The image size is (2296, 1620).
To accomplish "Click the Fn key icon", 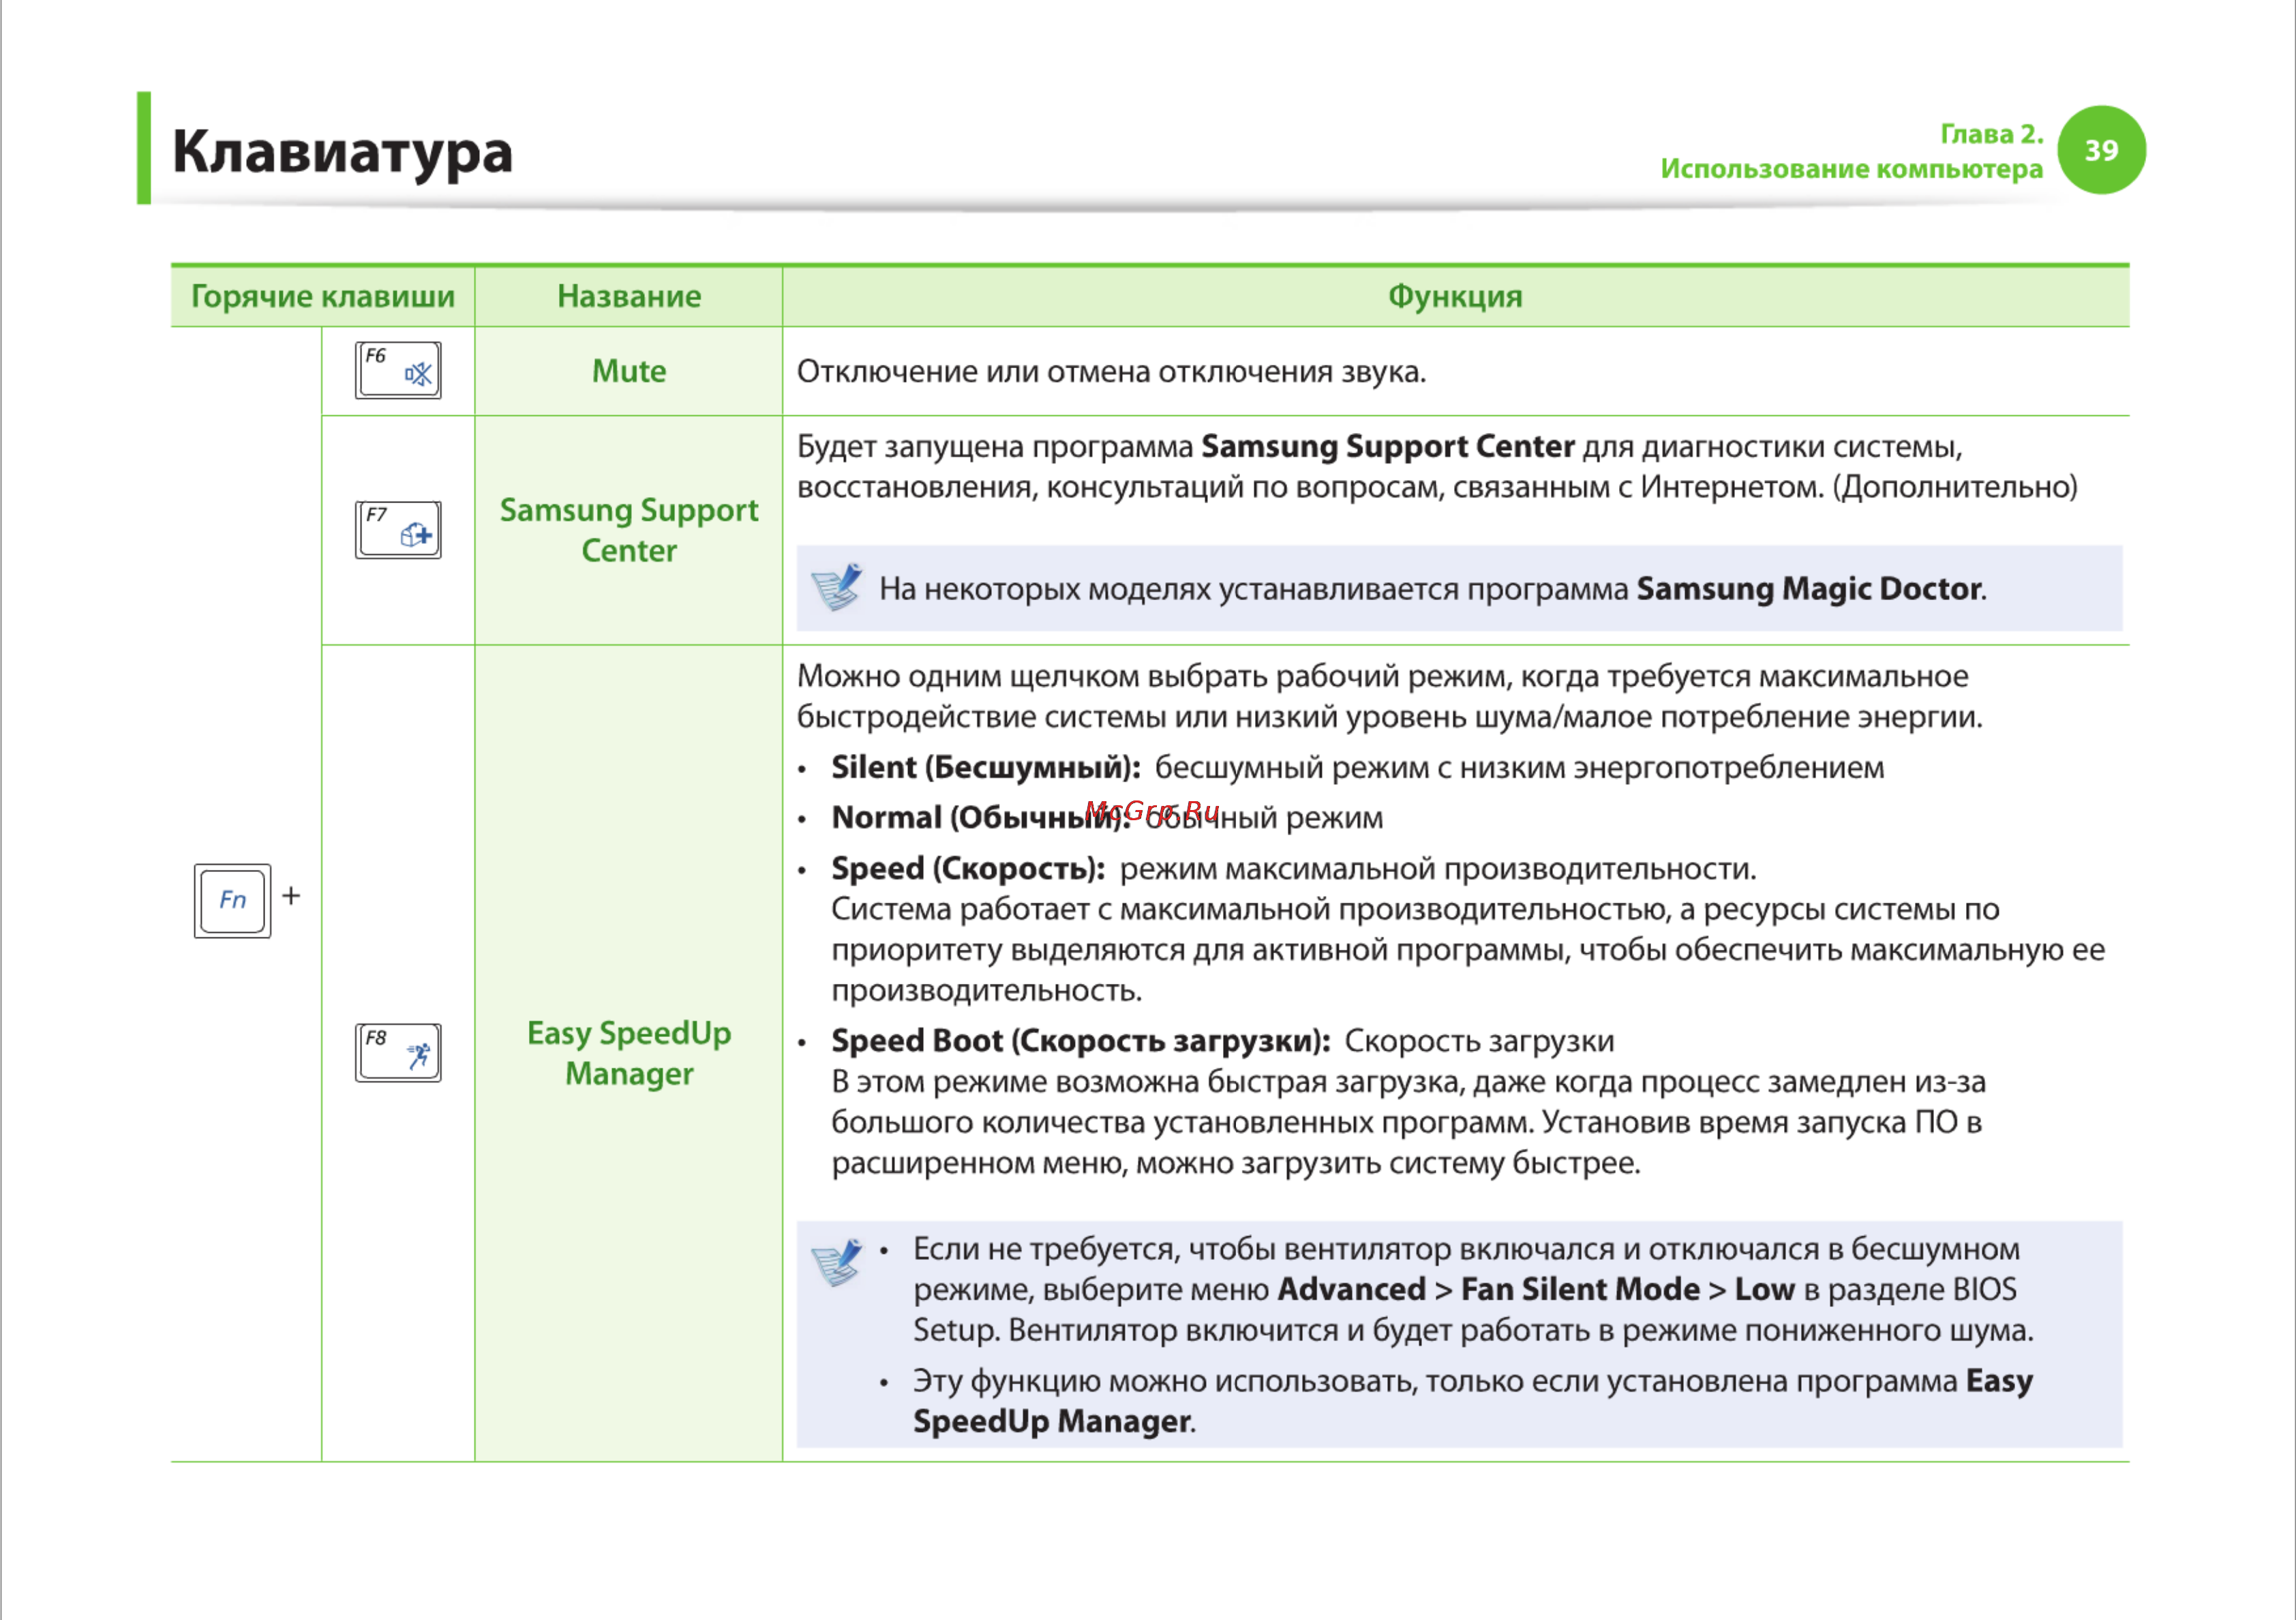I will [x=232, y=900].
